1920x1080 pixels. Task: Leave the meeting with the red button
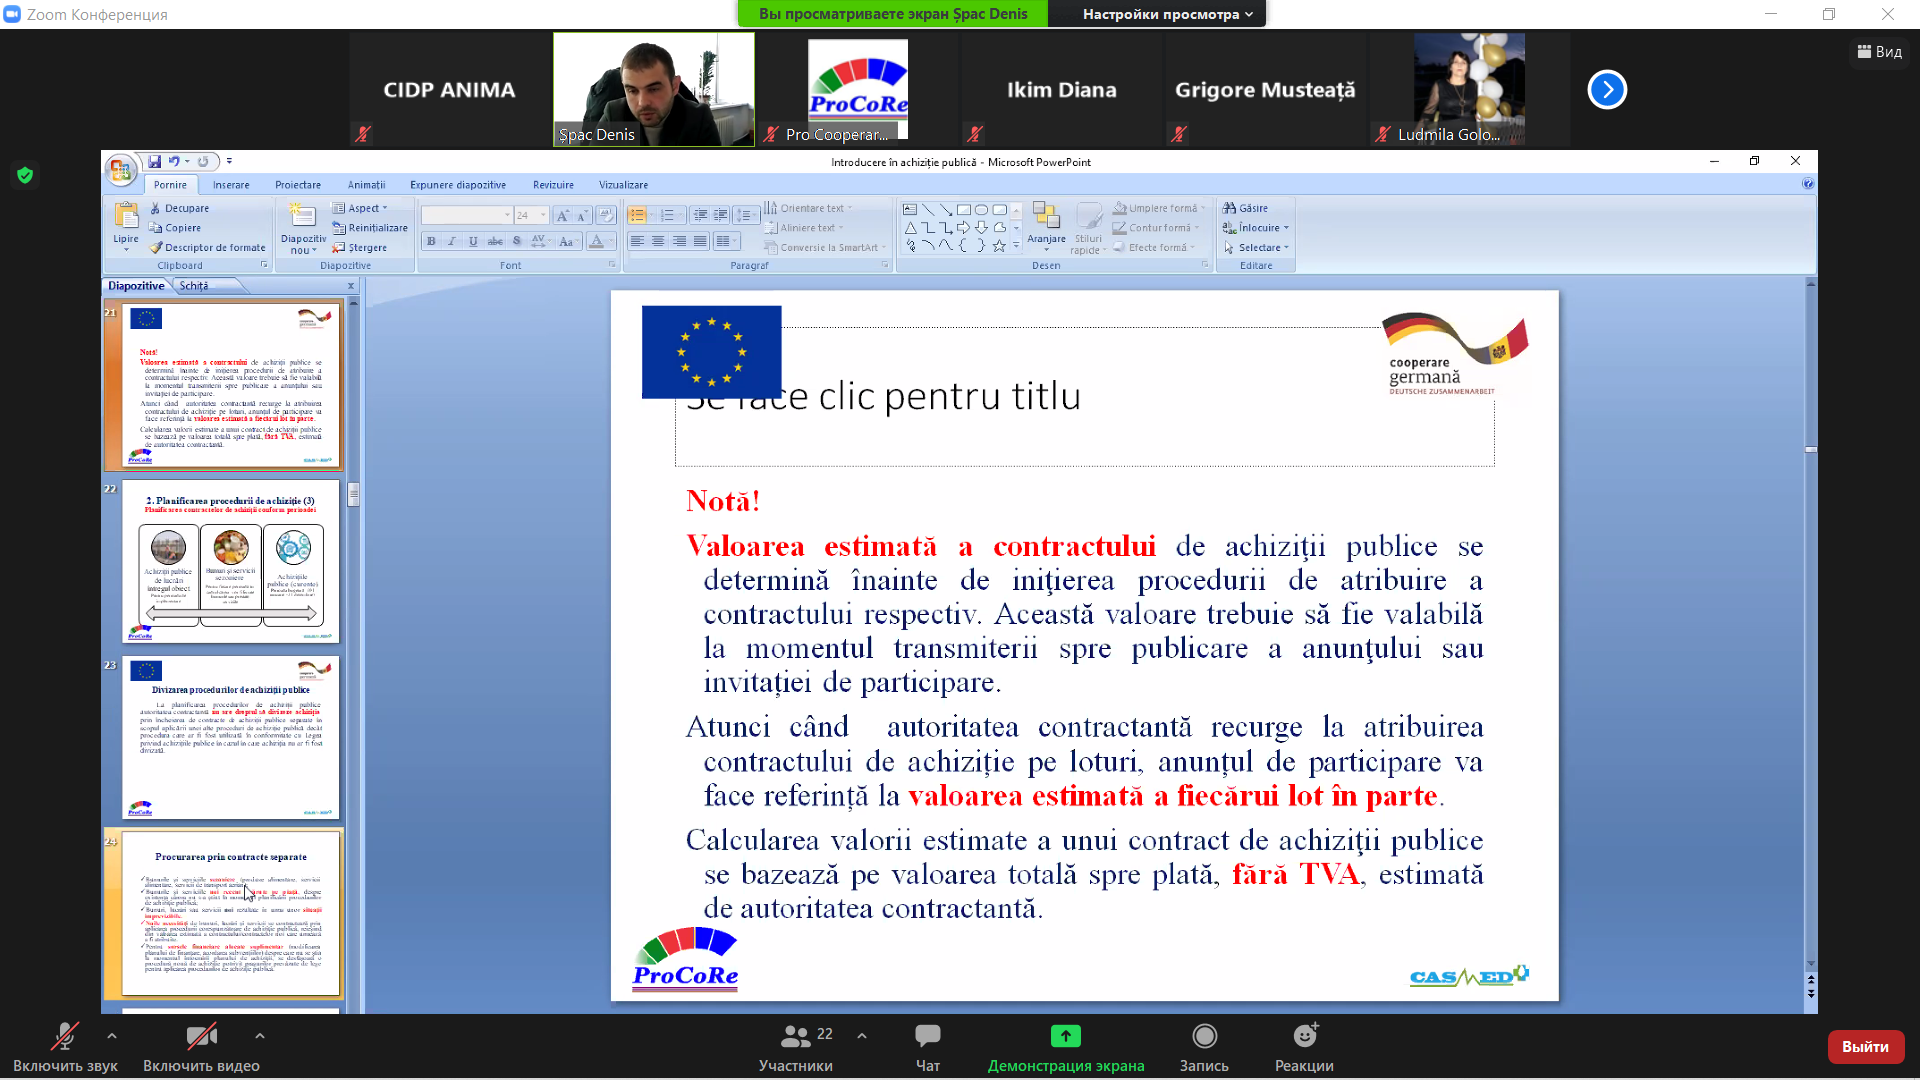pos(1865,1047)
